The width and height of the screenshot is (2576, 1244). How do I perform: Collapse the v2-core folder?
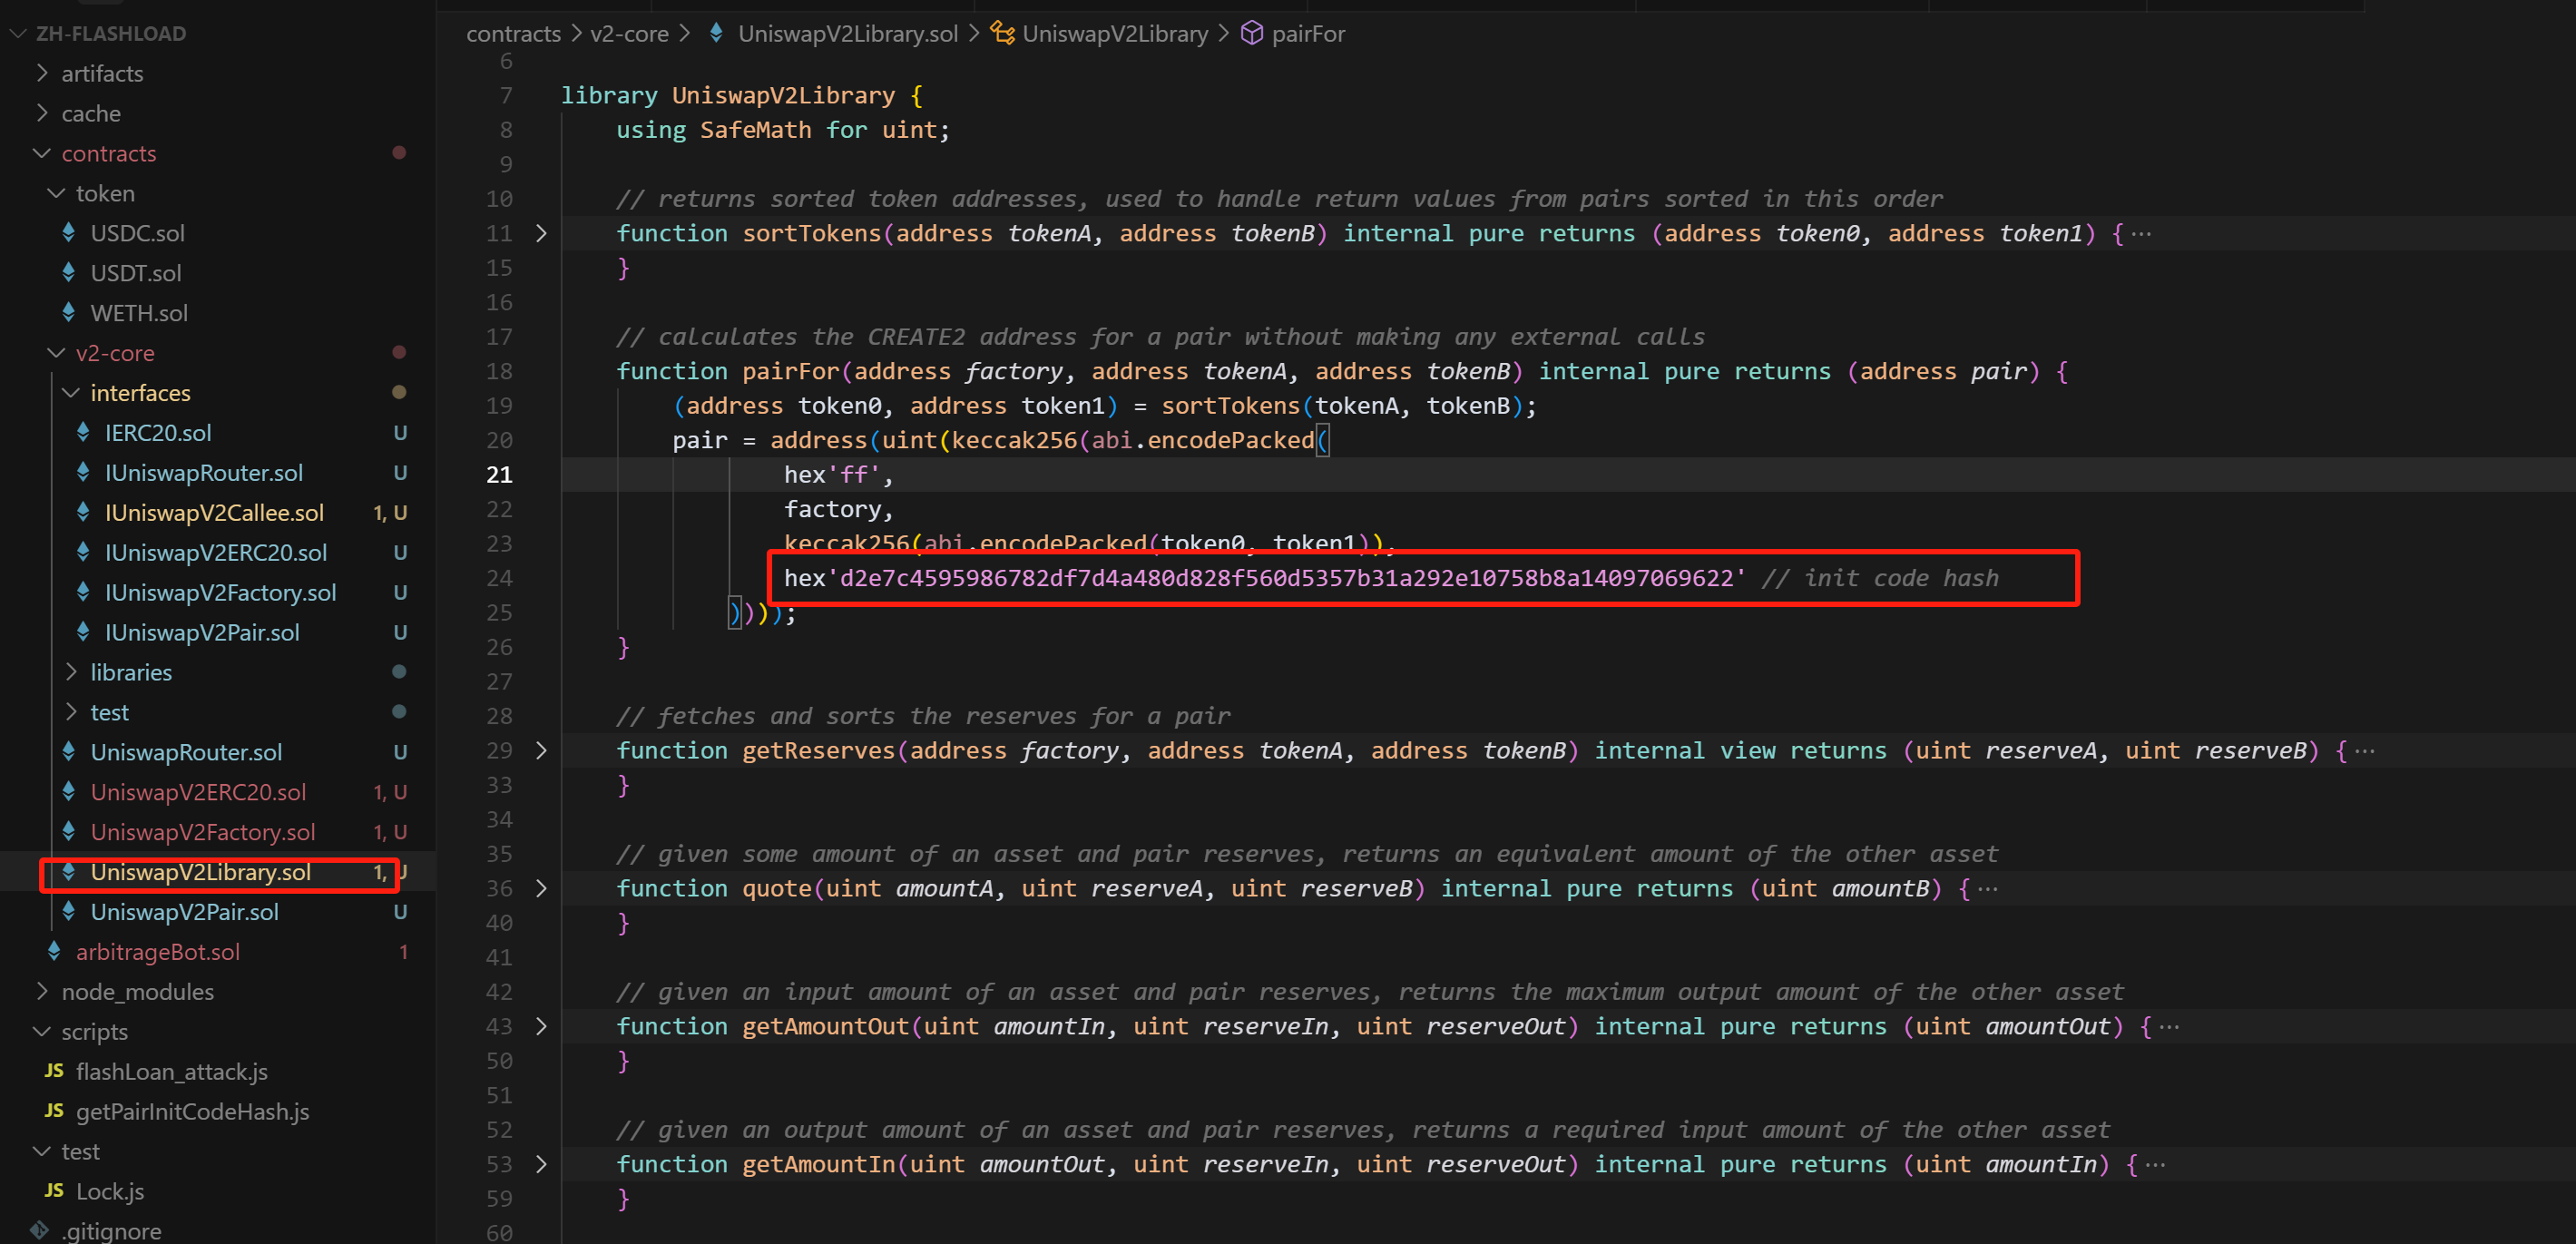(x=57, y=353)
